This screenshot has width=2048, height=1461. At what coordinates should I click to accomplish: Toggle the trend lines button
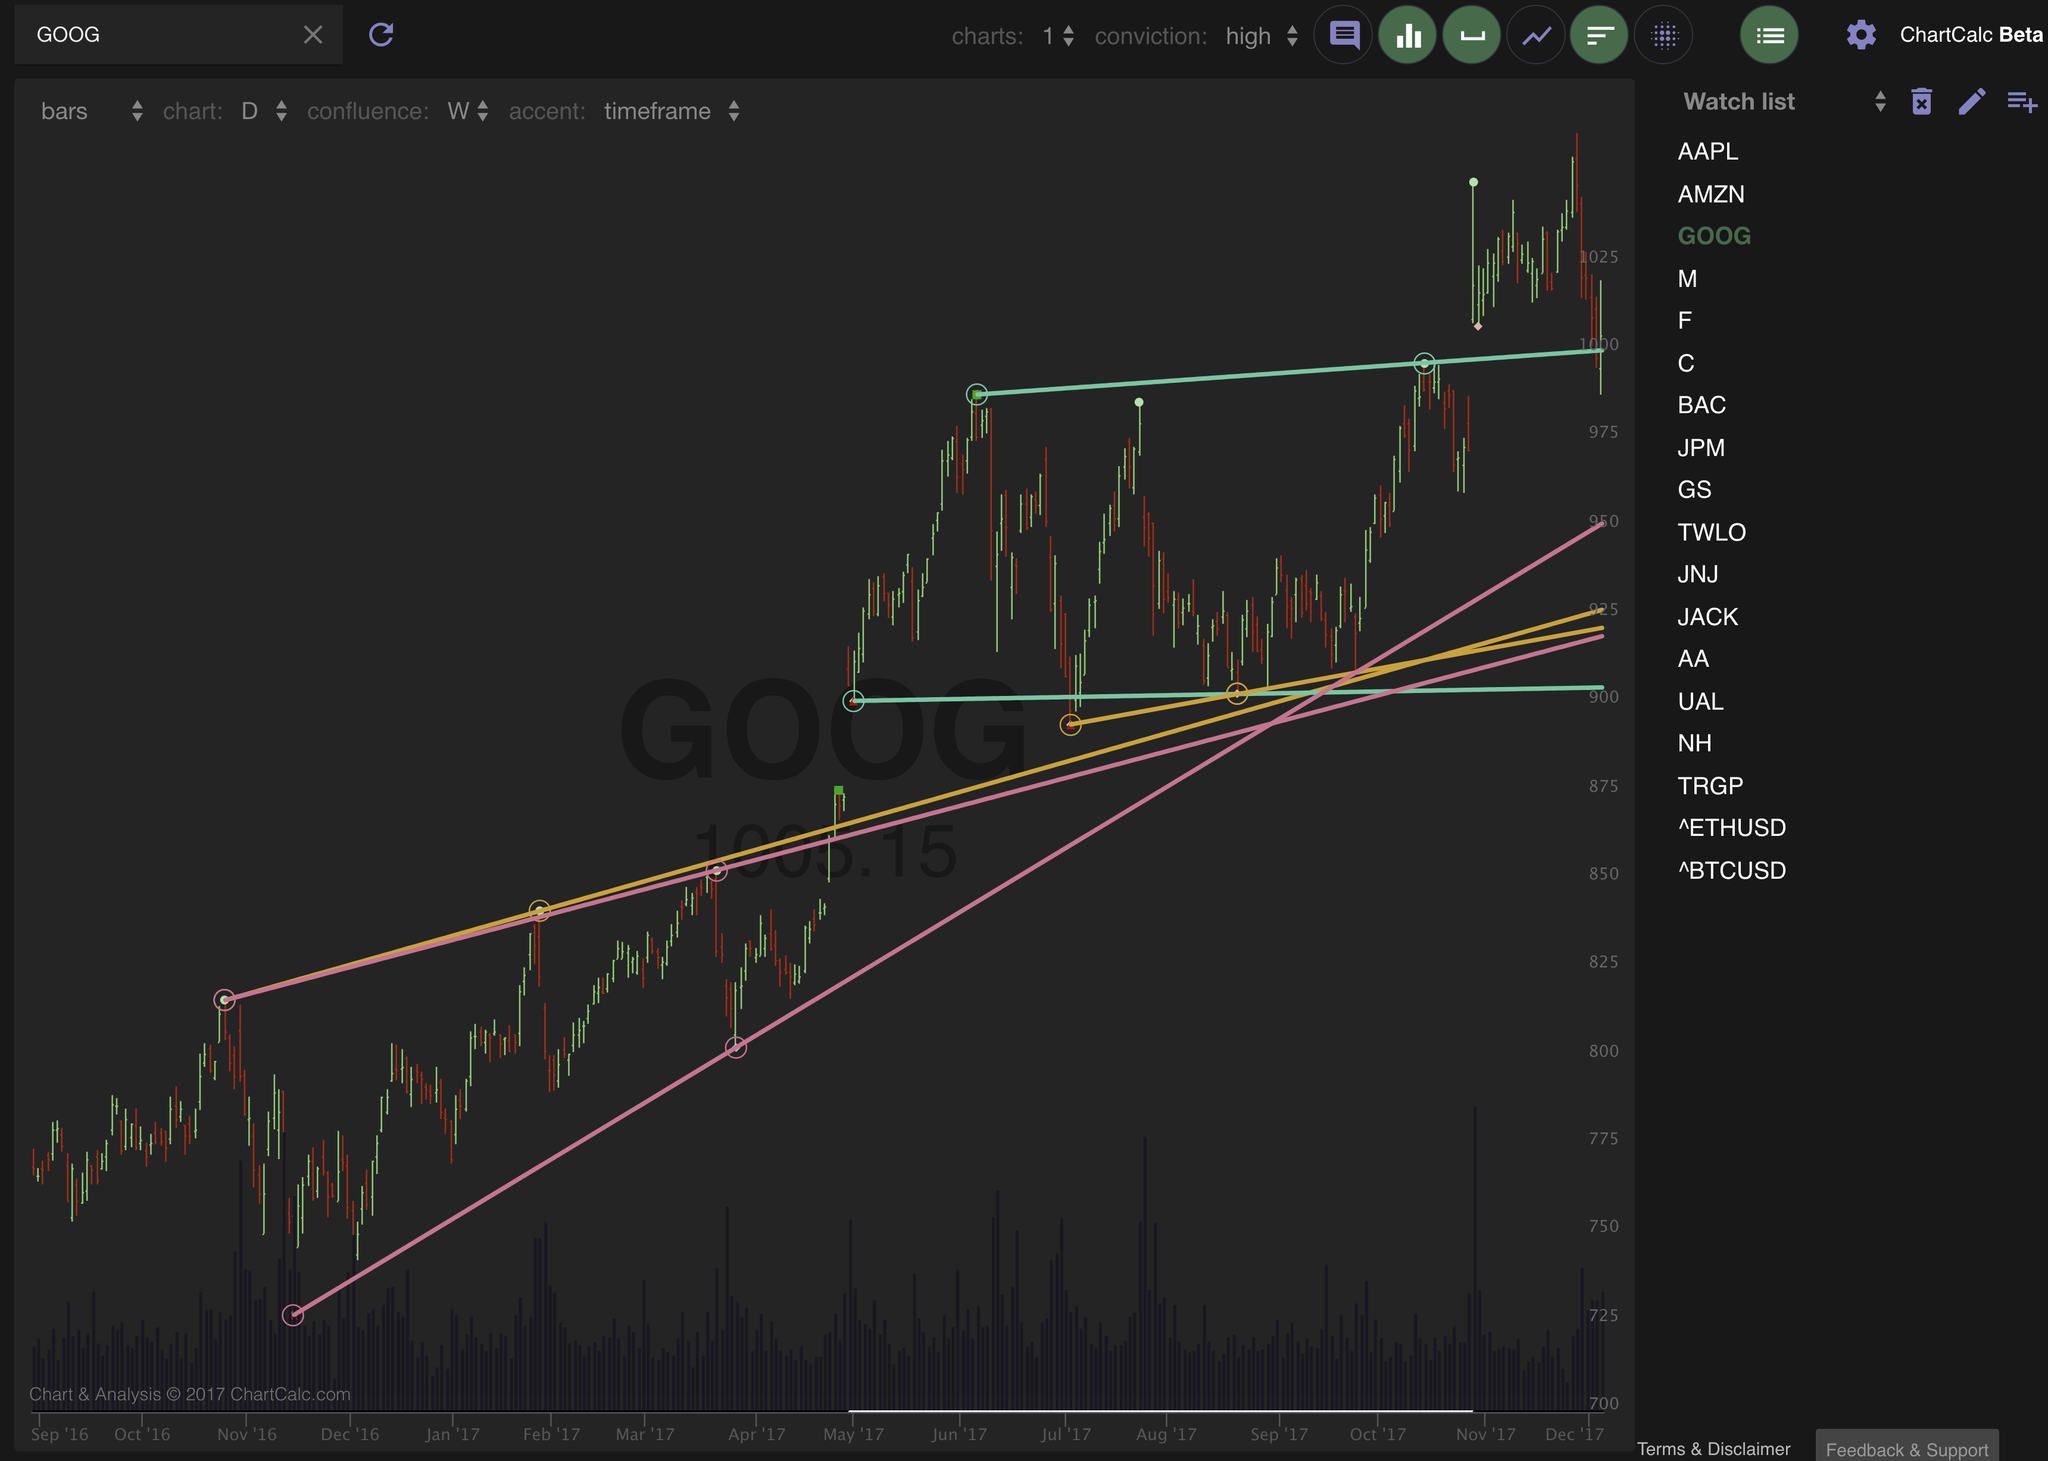[x=1536, y=36]
